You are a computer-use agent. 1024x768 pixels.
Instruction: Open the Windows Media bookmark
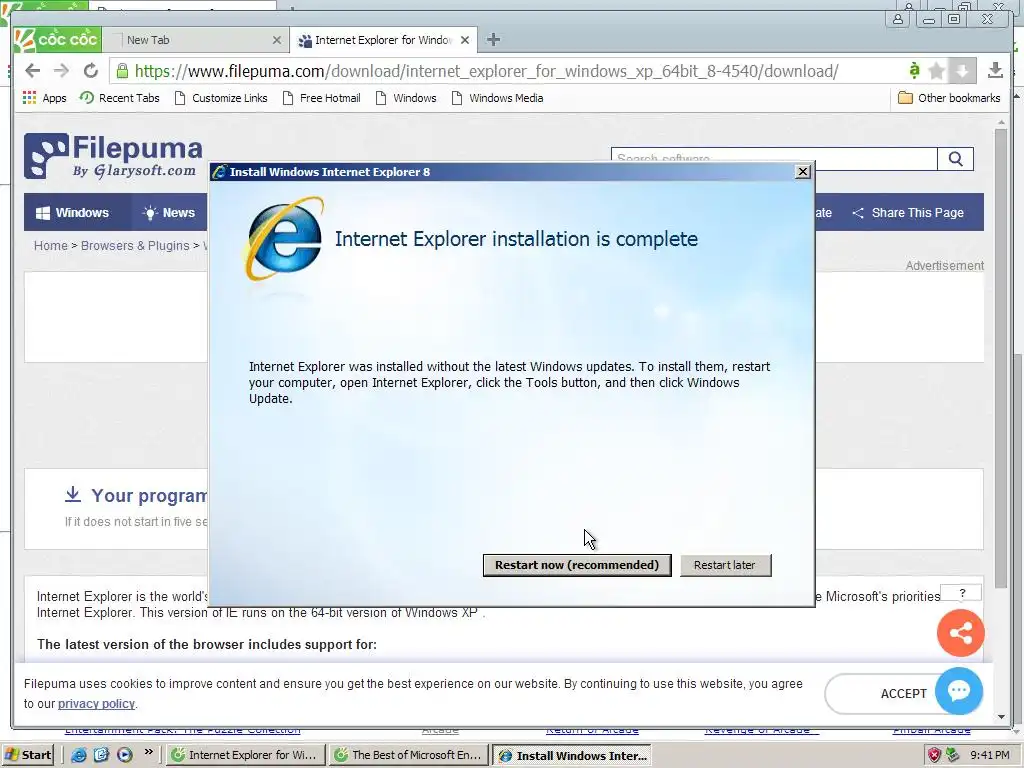tap(498, 98)
